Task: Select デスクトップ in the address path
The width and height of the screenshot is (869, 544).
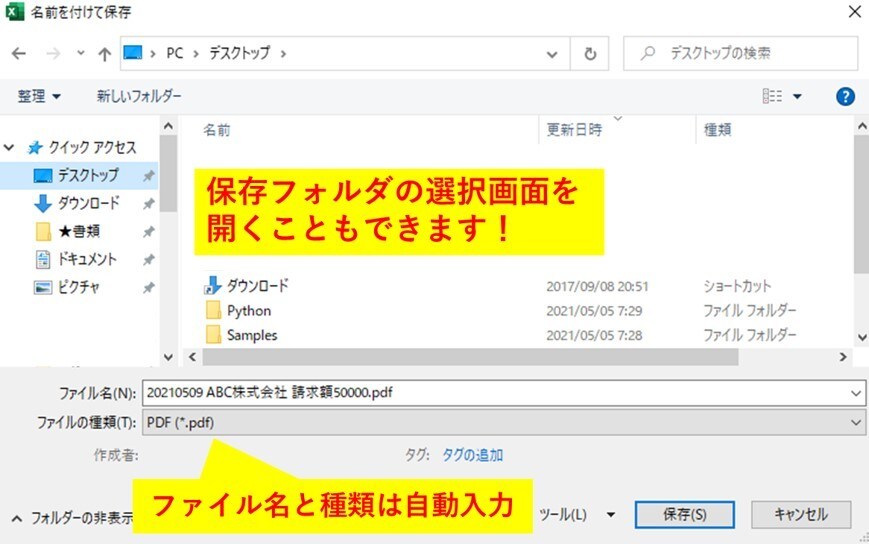Action: tap(239, 53)
